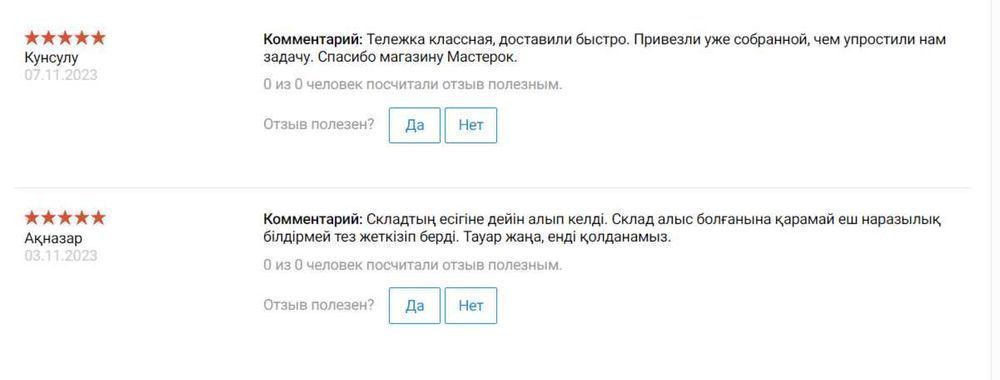Viewport: 1000px width, 380px height.
Task: Click Кунсулу's comment about Тележка классная
Action: [605, 48]
